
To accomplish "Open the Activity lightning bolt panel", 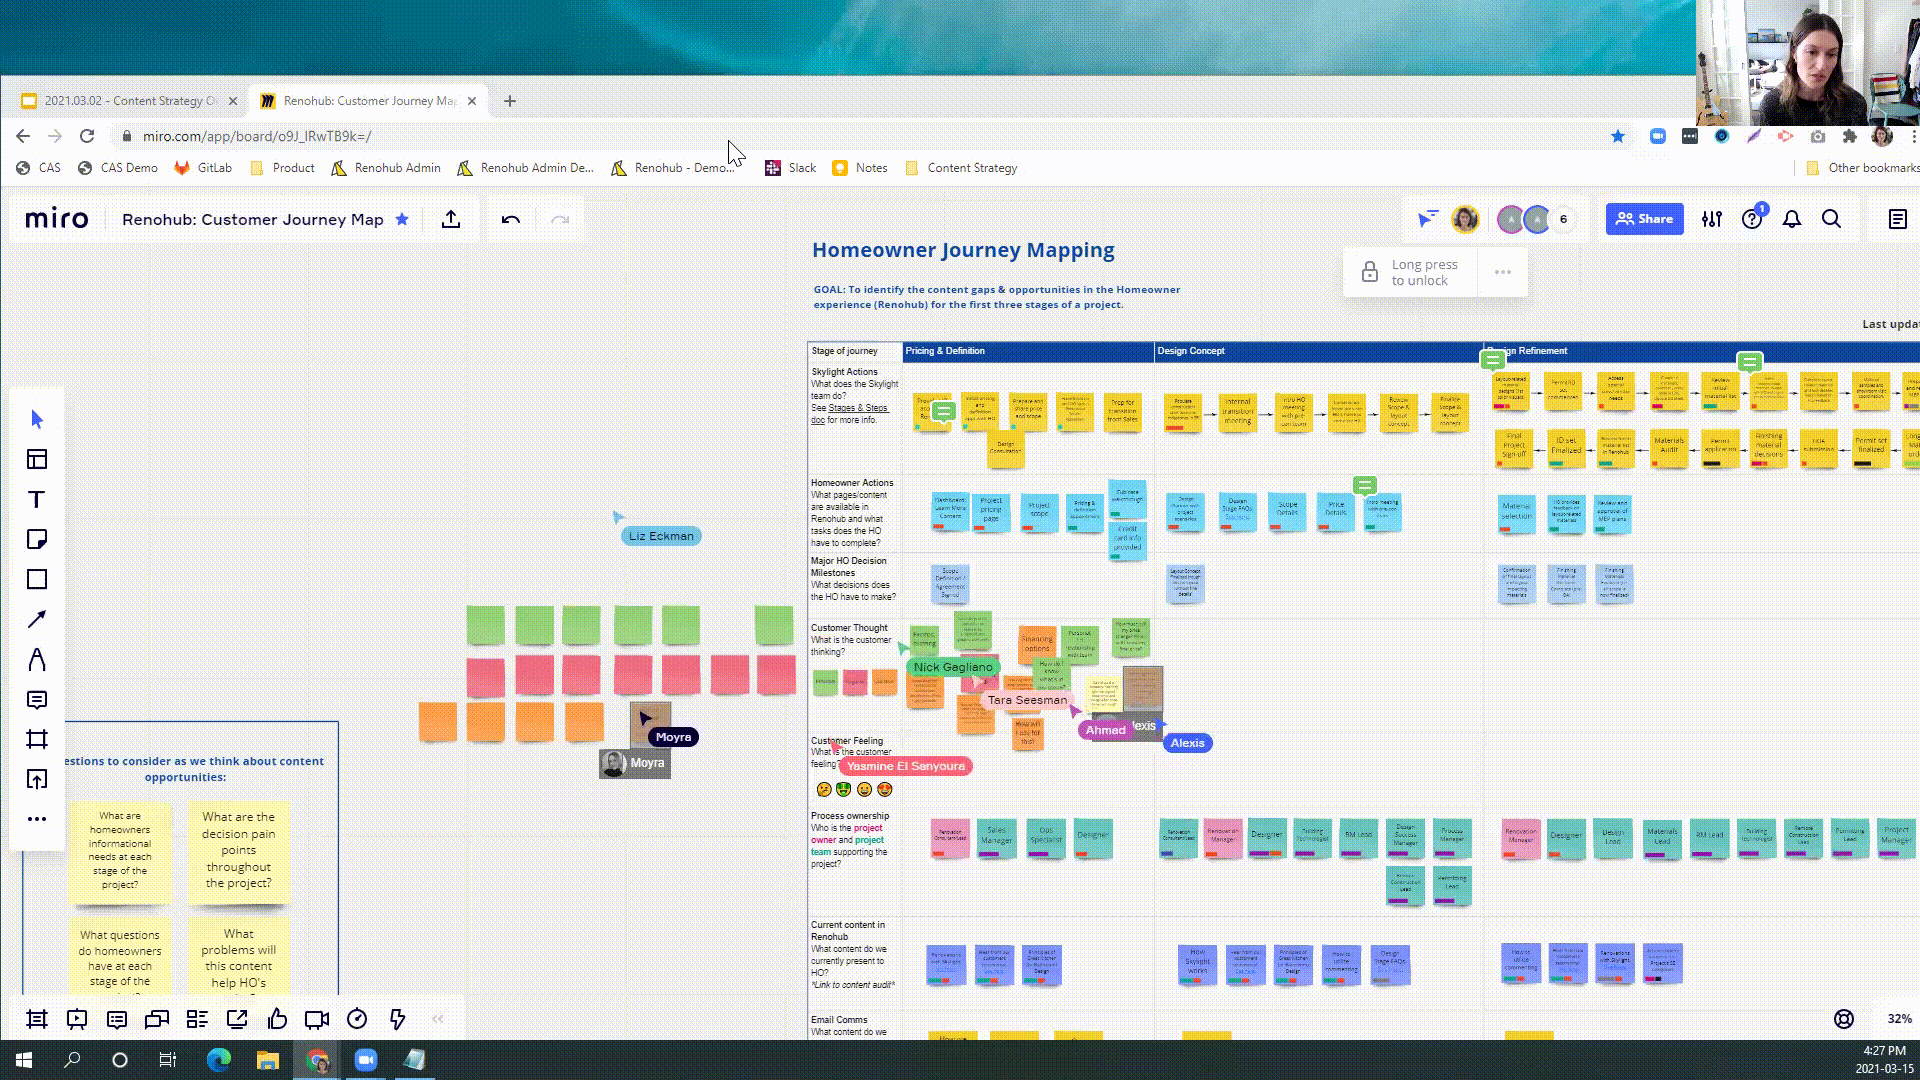I will (397, 1019).
